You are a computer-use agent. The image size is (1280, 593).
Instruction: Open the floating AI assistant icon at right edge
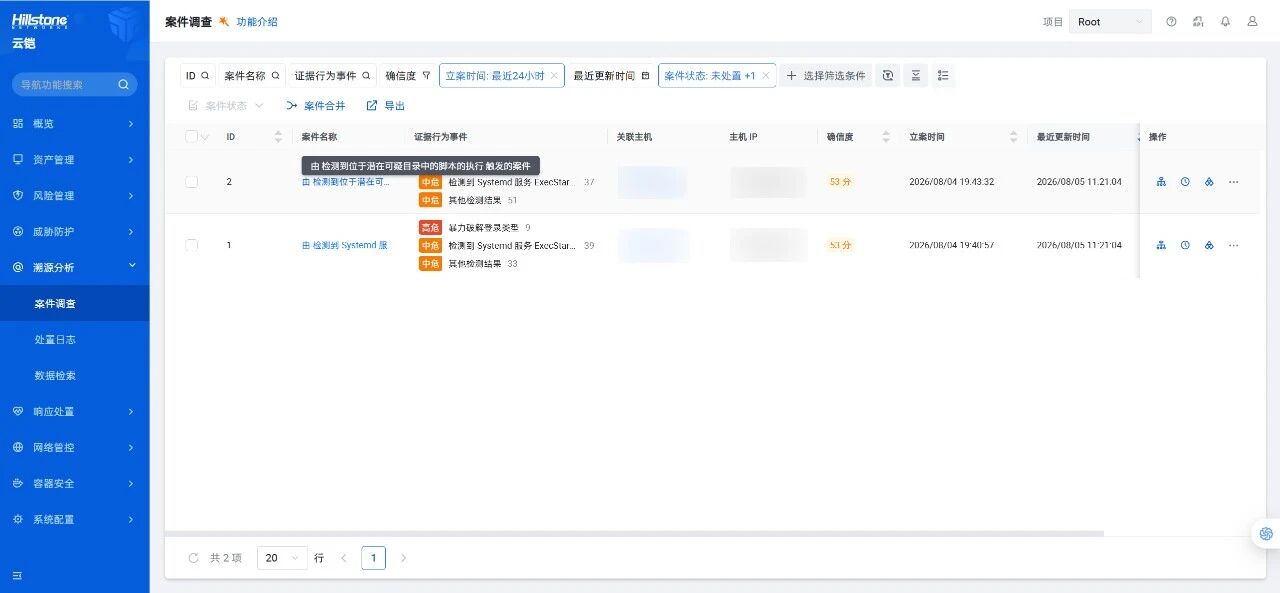coord(1266,534)
